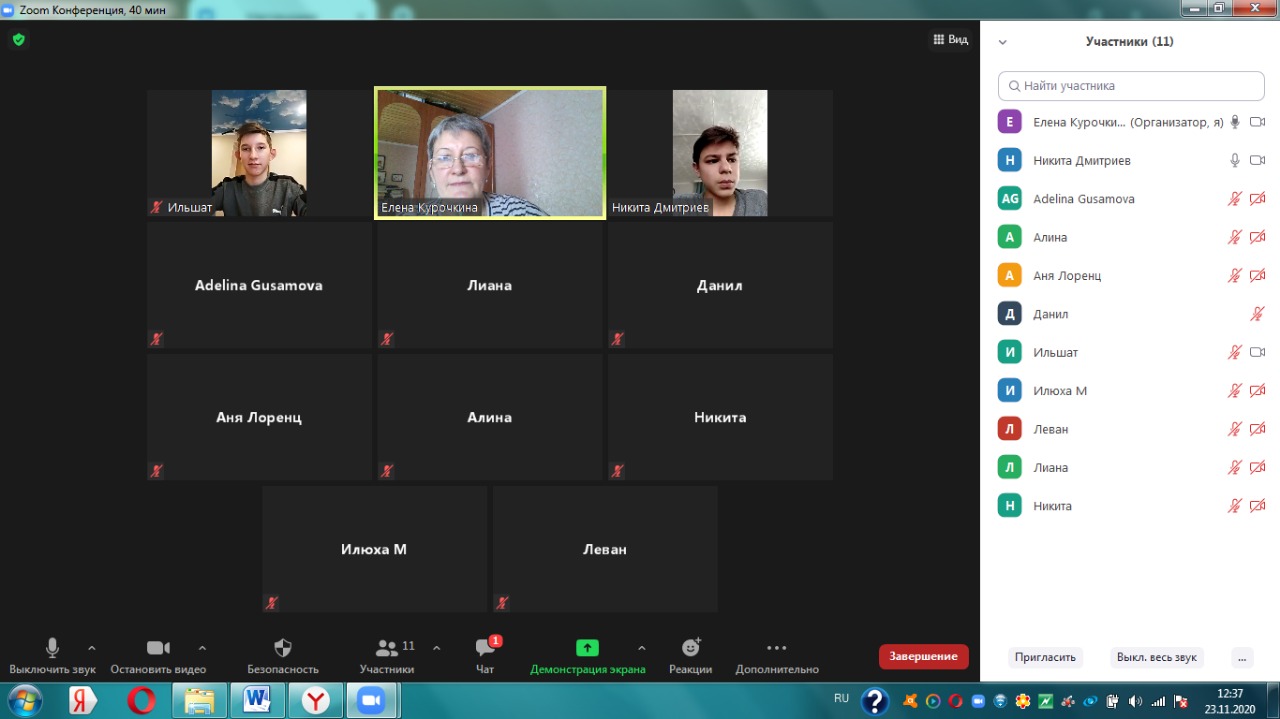Image resolution: width=1280 pixels, height=719 pixels.
Task: Open the Чат chat icon
Action: click(485, 648)
